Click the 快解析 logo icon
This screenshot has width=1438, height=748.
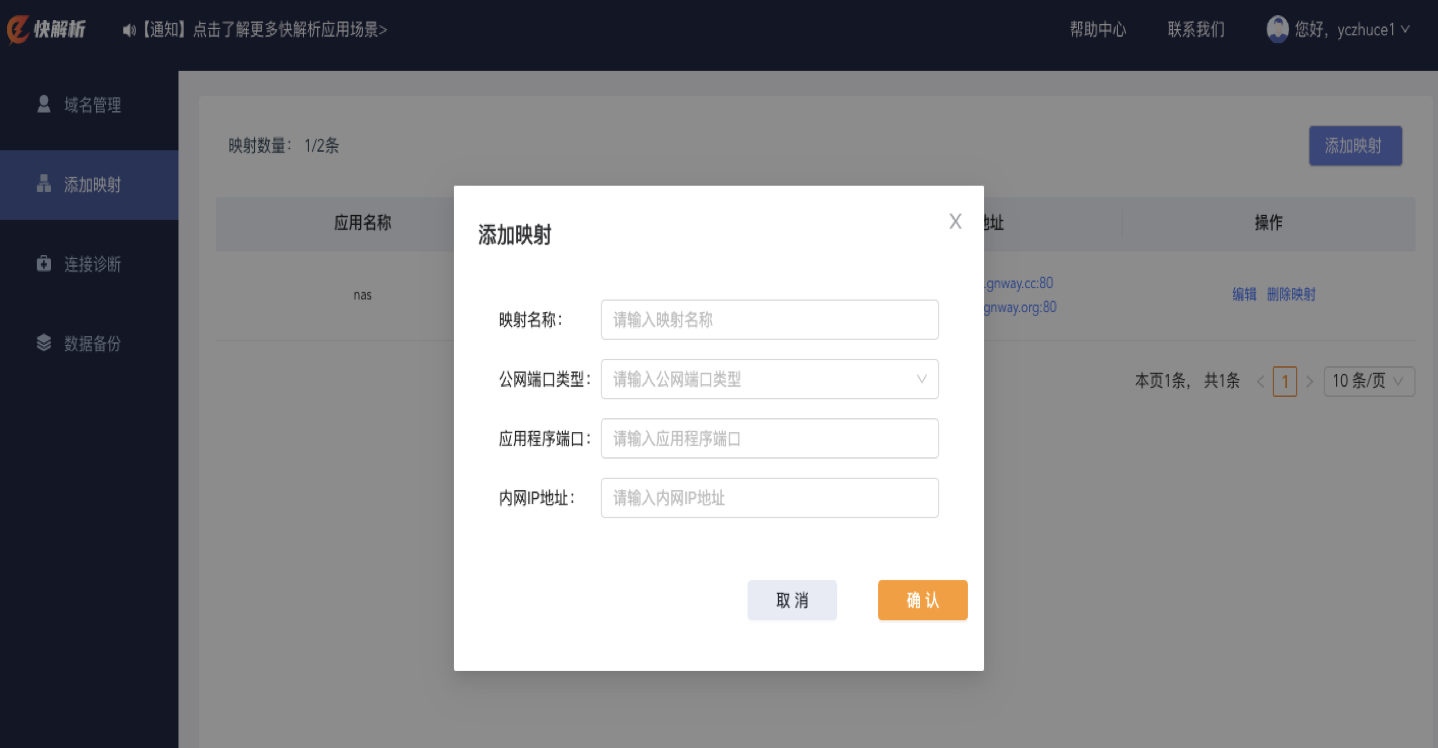pyautogui.click(x=19, y=30)
